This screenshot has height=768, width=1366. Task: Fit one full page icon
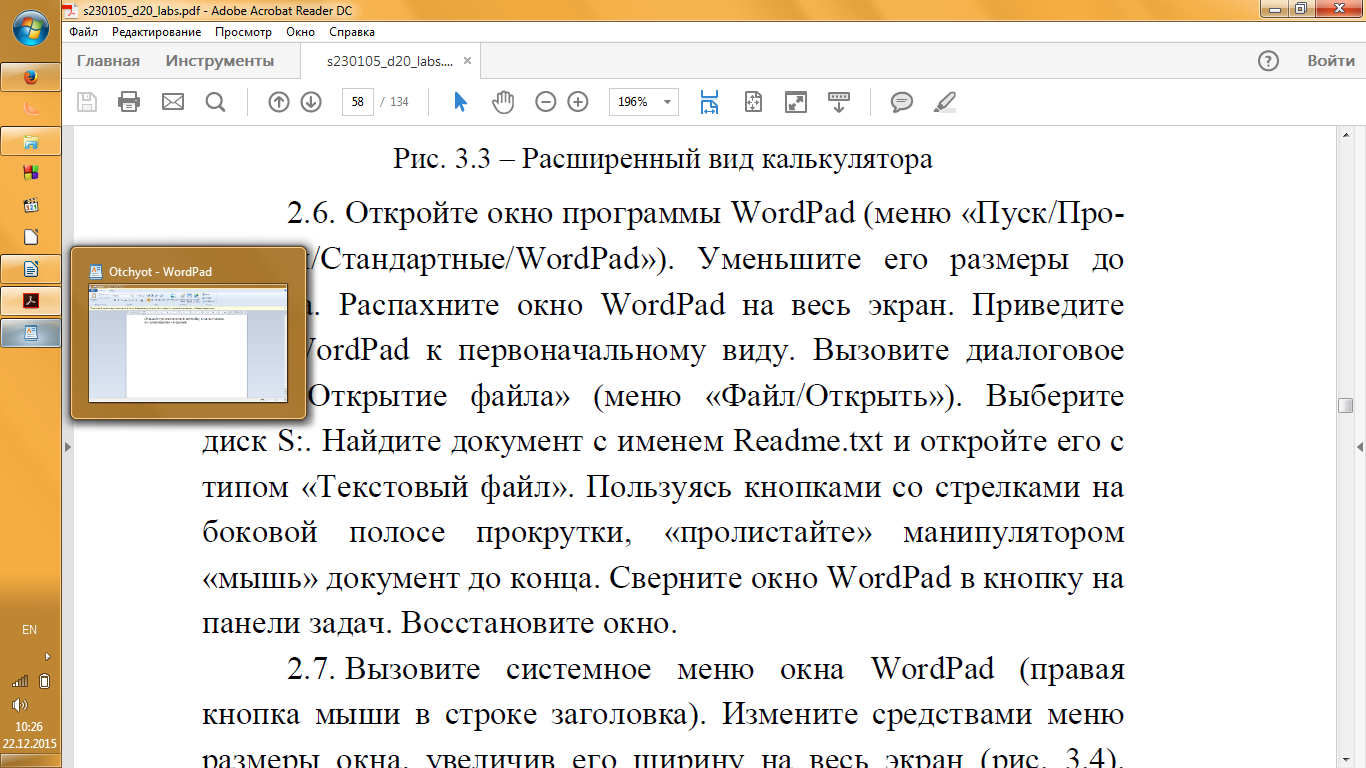point(753,101)
